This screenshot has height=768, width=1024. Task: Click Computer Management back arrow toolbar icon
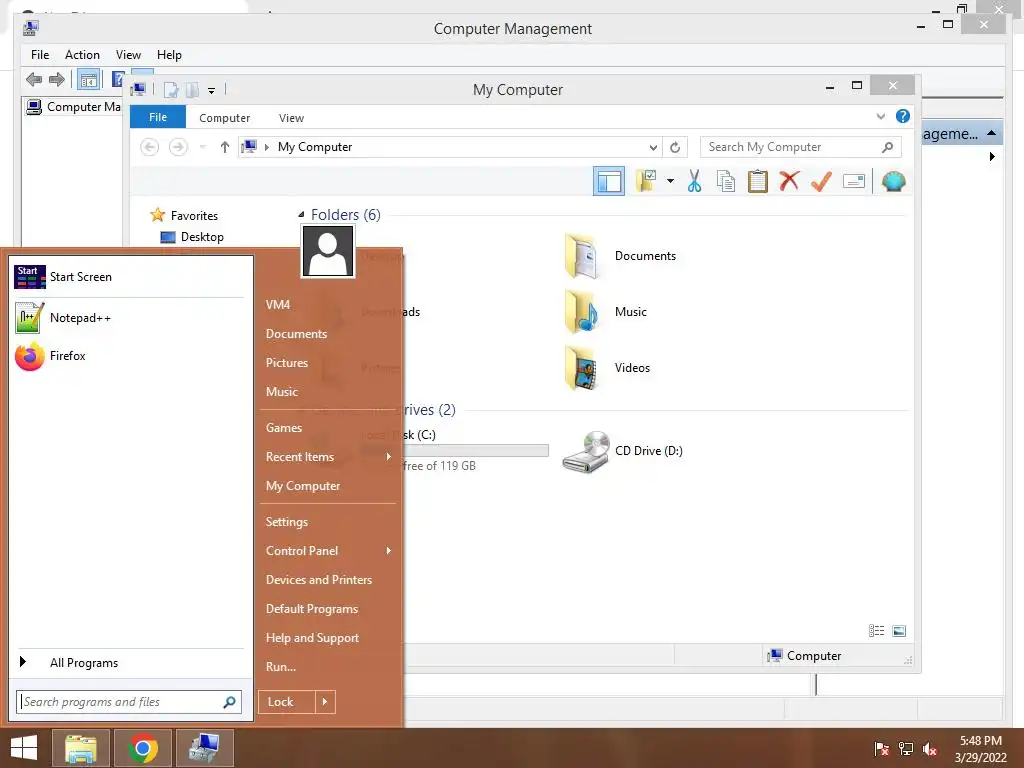click(34, 80)
